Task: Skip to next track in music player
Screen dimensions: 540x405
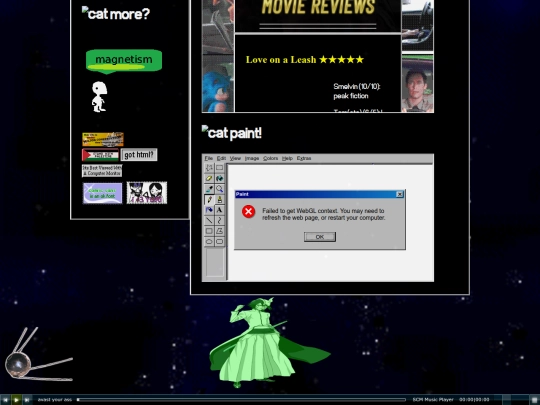Action: coord(27,399)
